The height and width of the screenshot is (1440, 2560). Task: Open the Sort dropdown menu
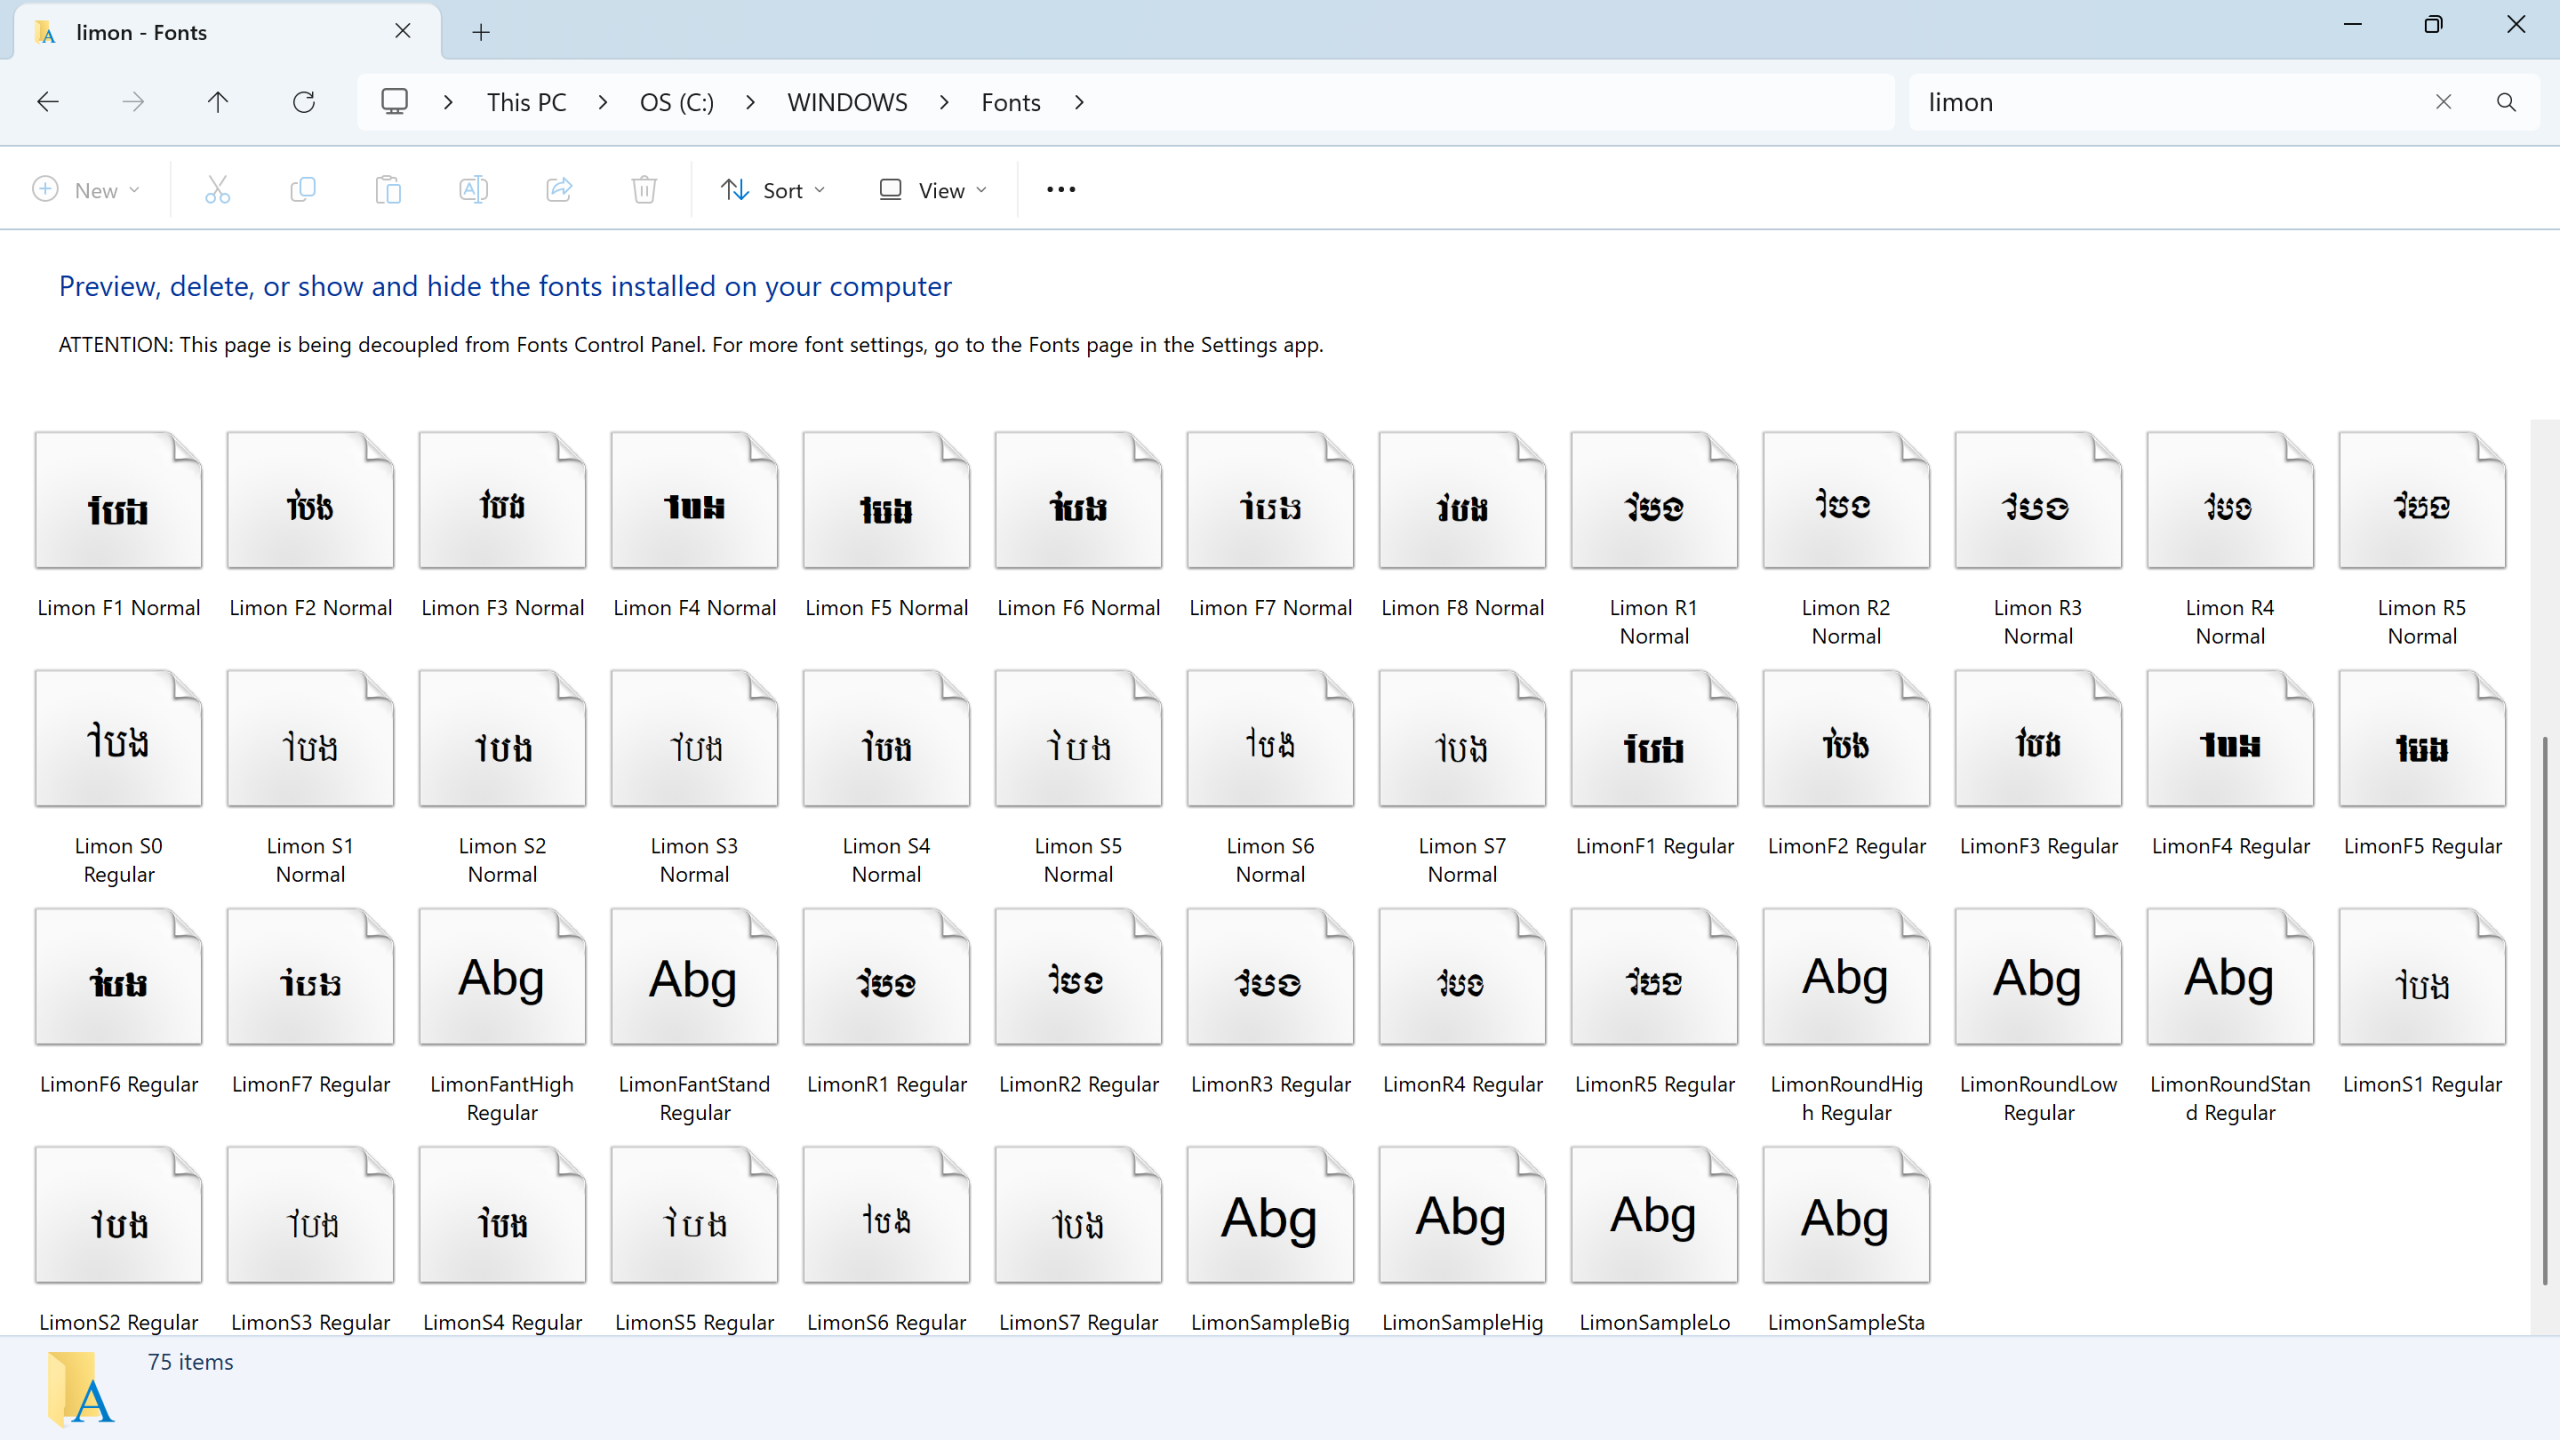pyautogui.click(x=774, y=190)
